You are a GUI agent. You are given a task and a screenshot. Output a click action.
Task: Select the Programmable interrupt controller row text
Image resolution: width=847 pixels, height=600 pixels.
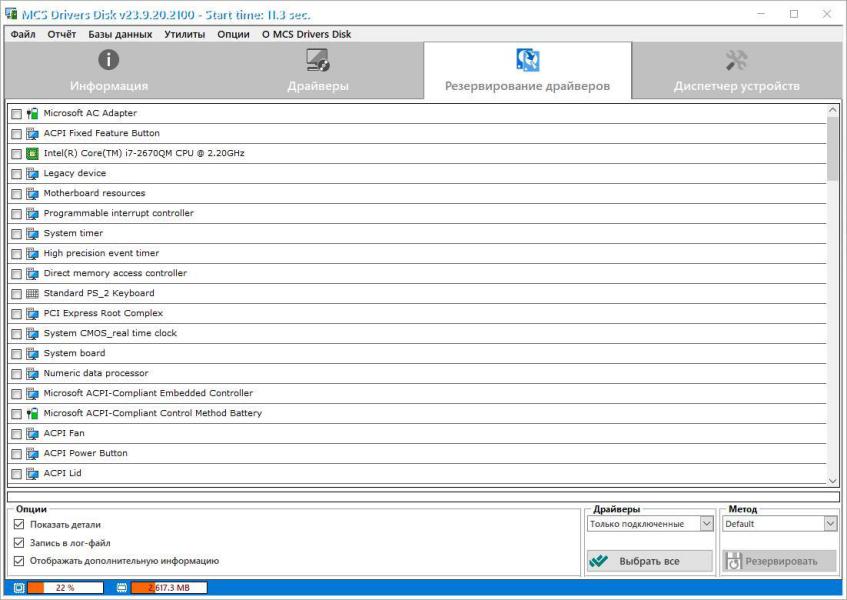pyautogui.click(x=118, y=213)
